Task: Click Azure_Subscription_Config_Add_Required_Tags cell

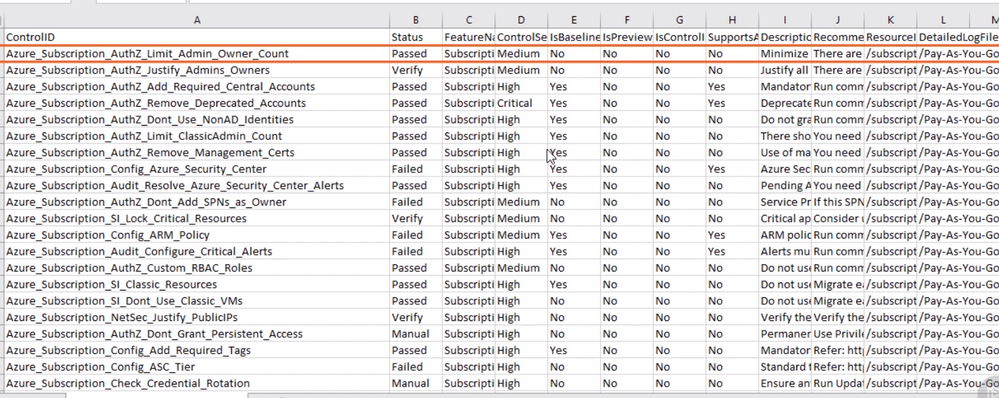Action: (x=197, y=350)
